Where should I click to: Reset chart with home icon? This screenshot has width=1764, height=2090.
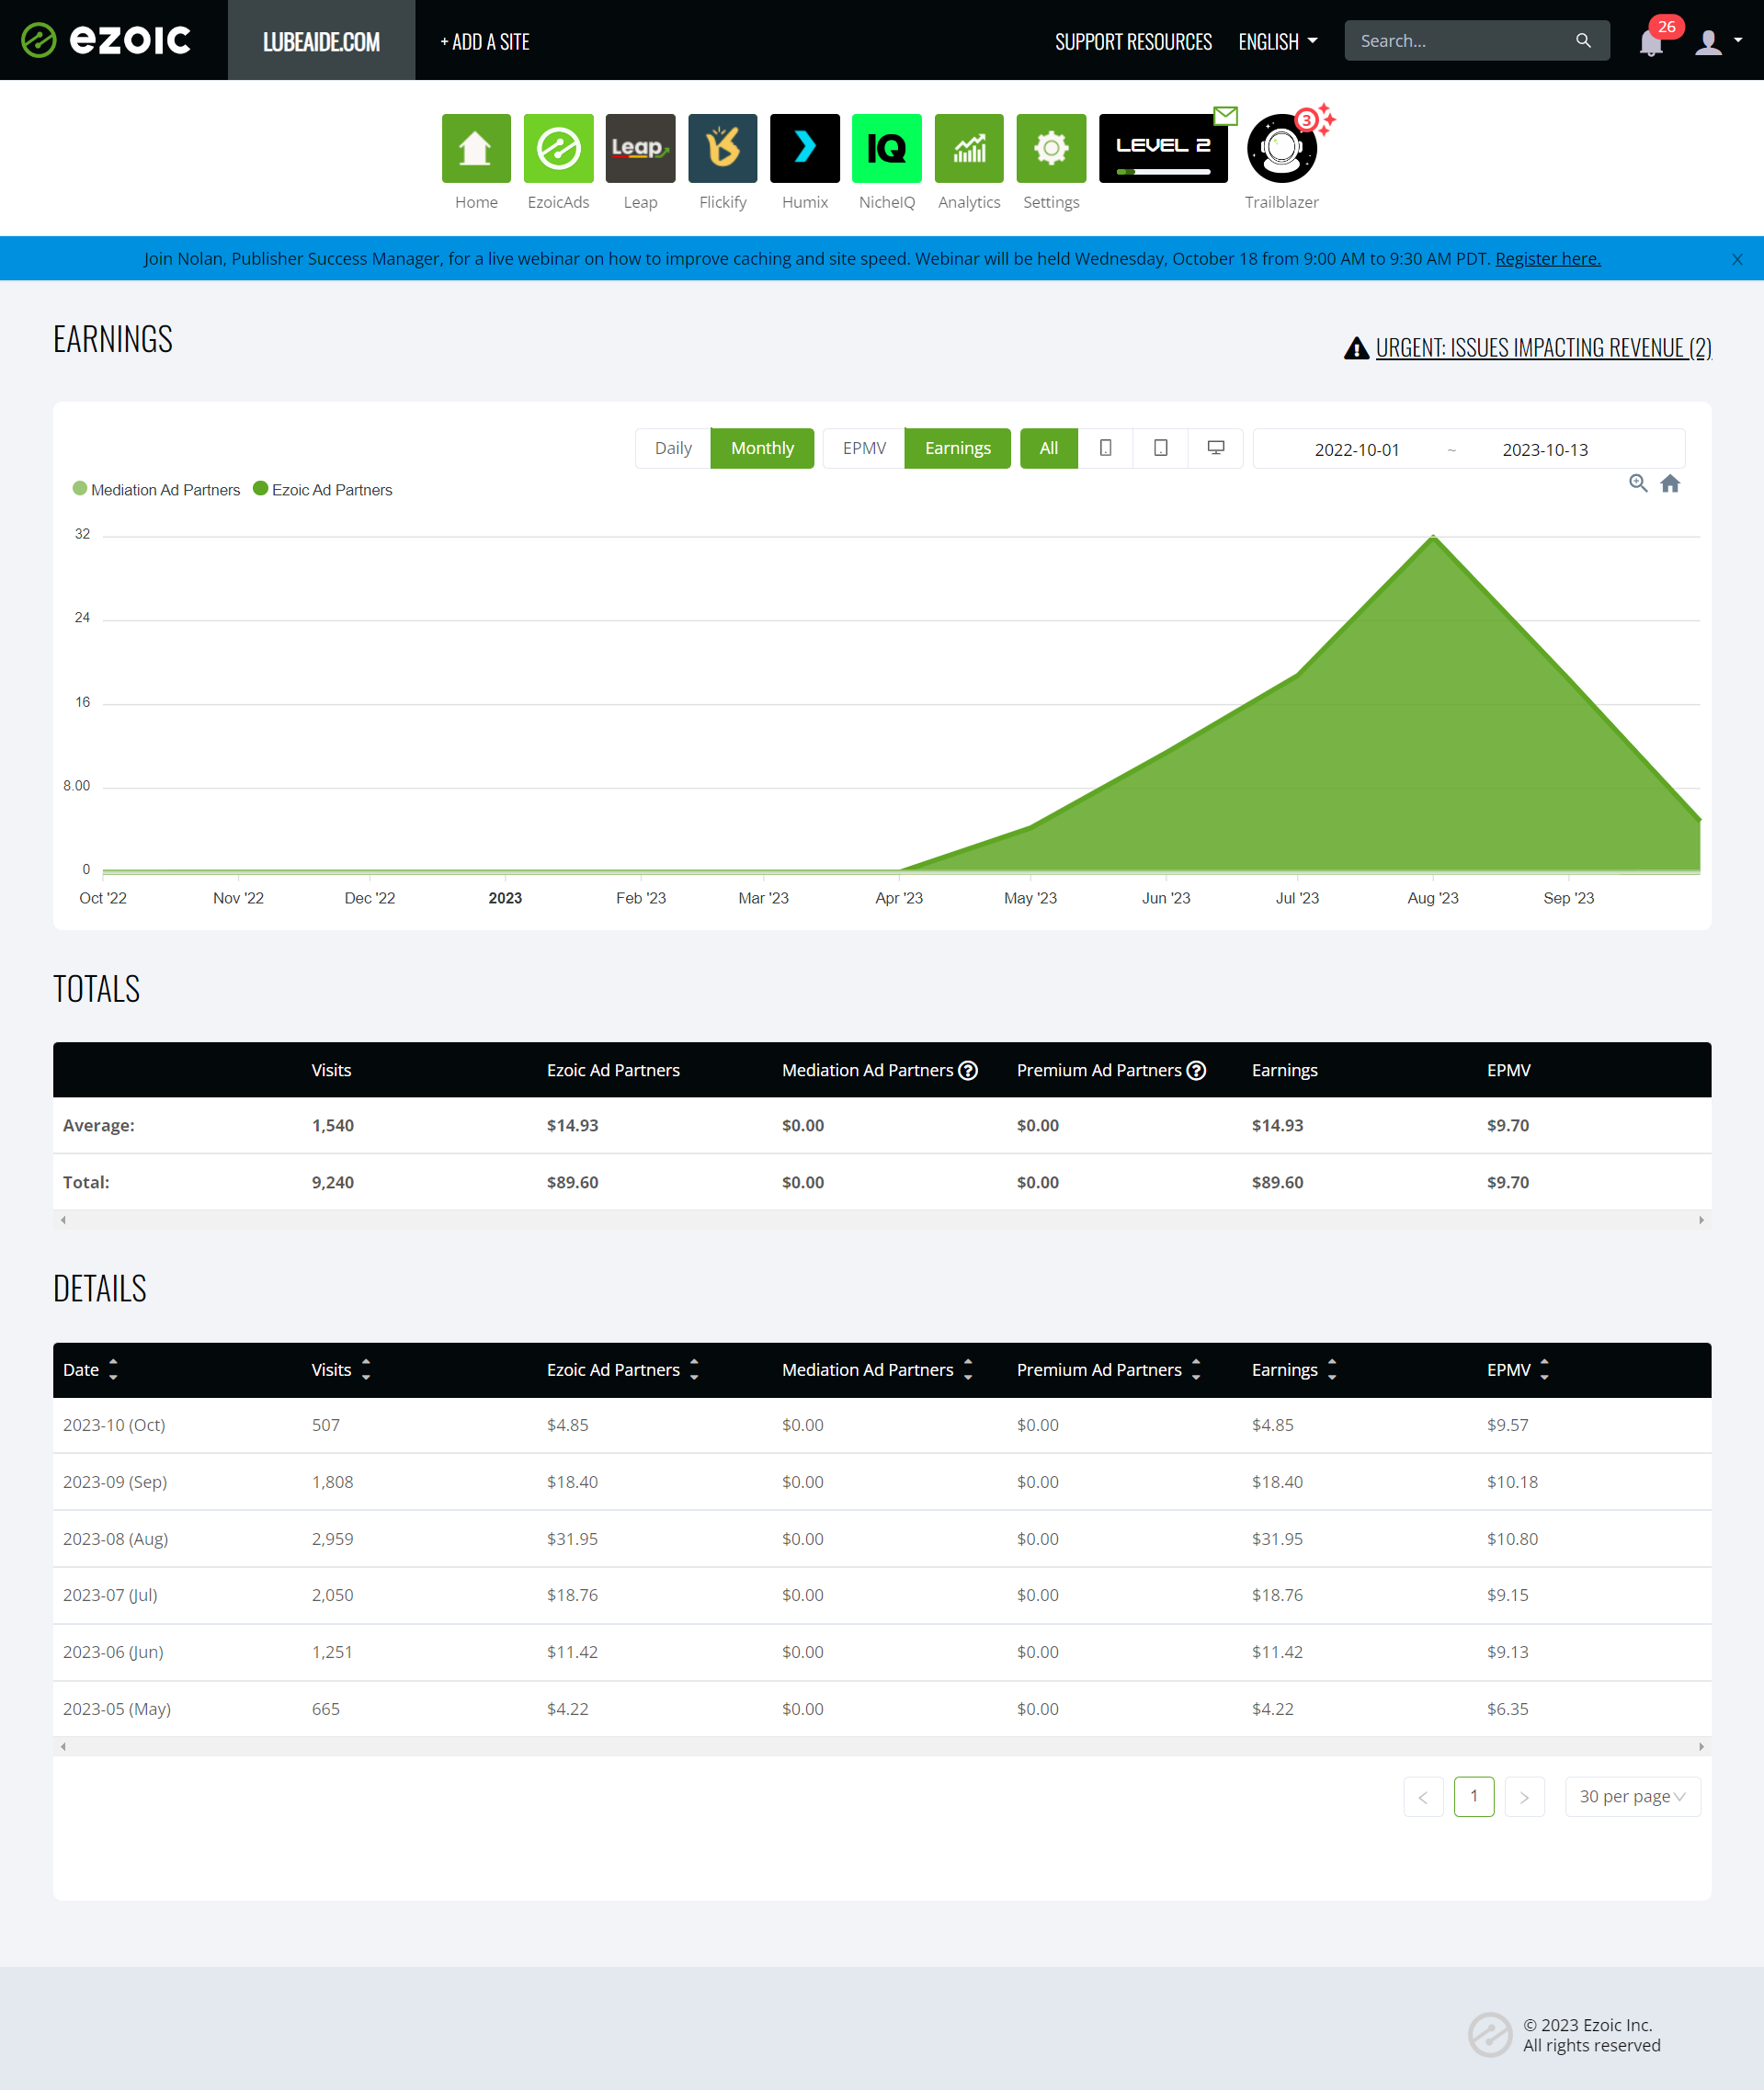click(1670, 483)
